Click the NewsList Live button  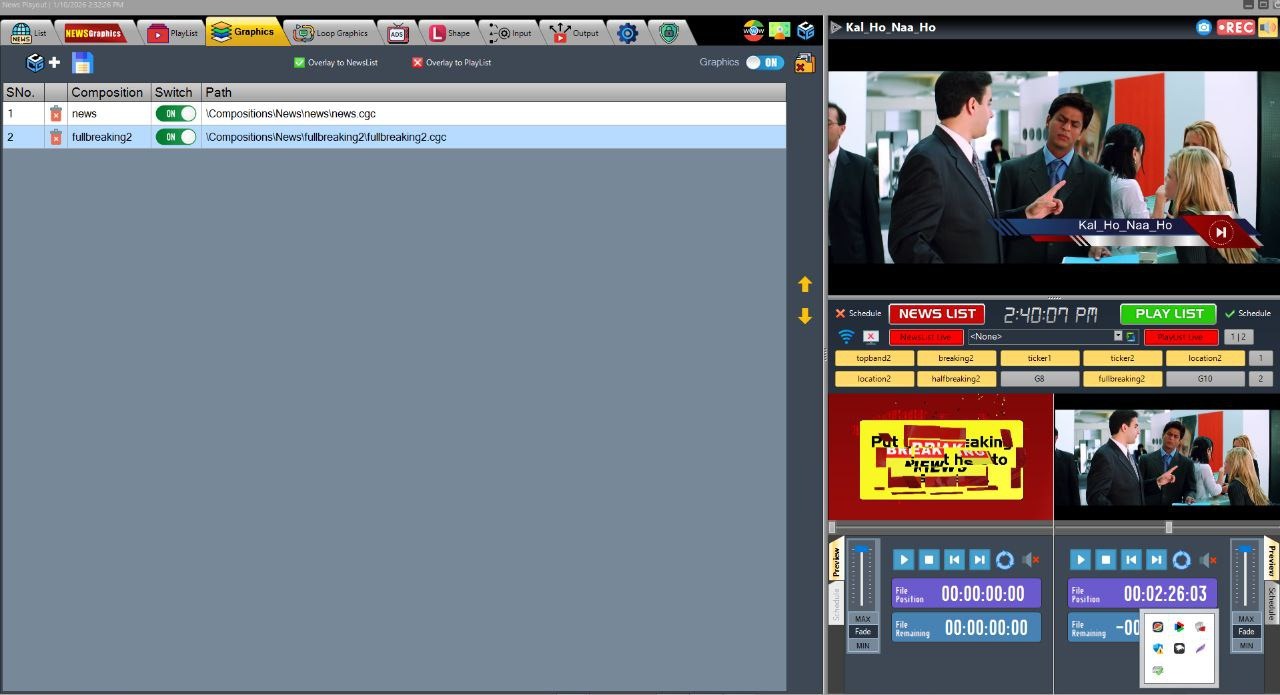click(926, 337)
